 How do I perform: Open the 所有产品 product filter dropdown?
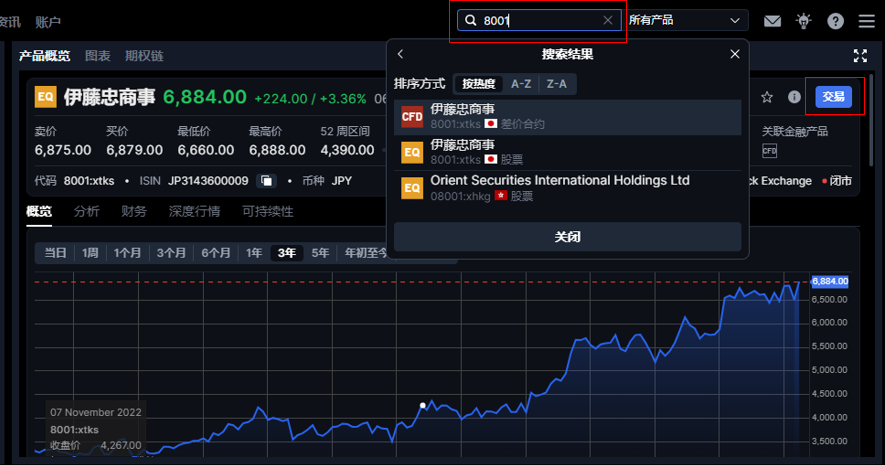tap(685, 20)
